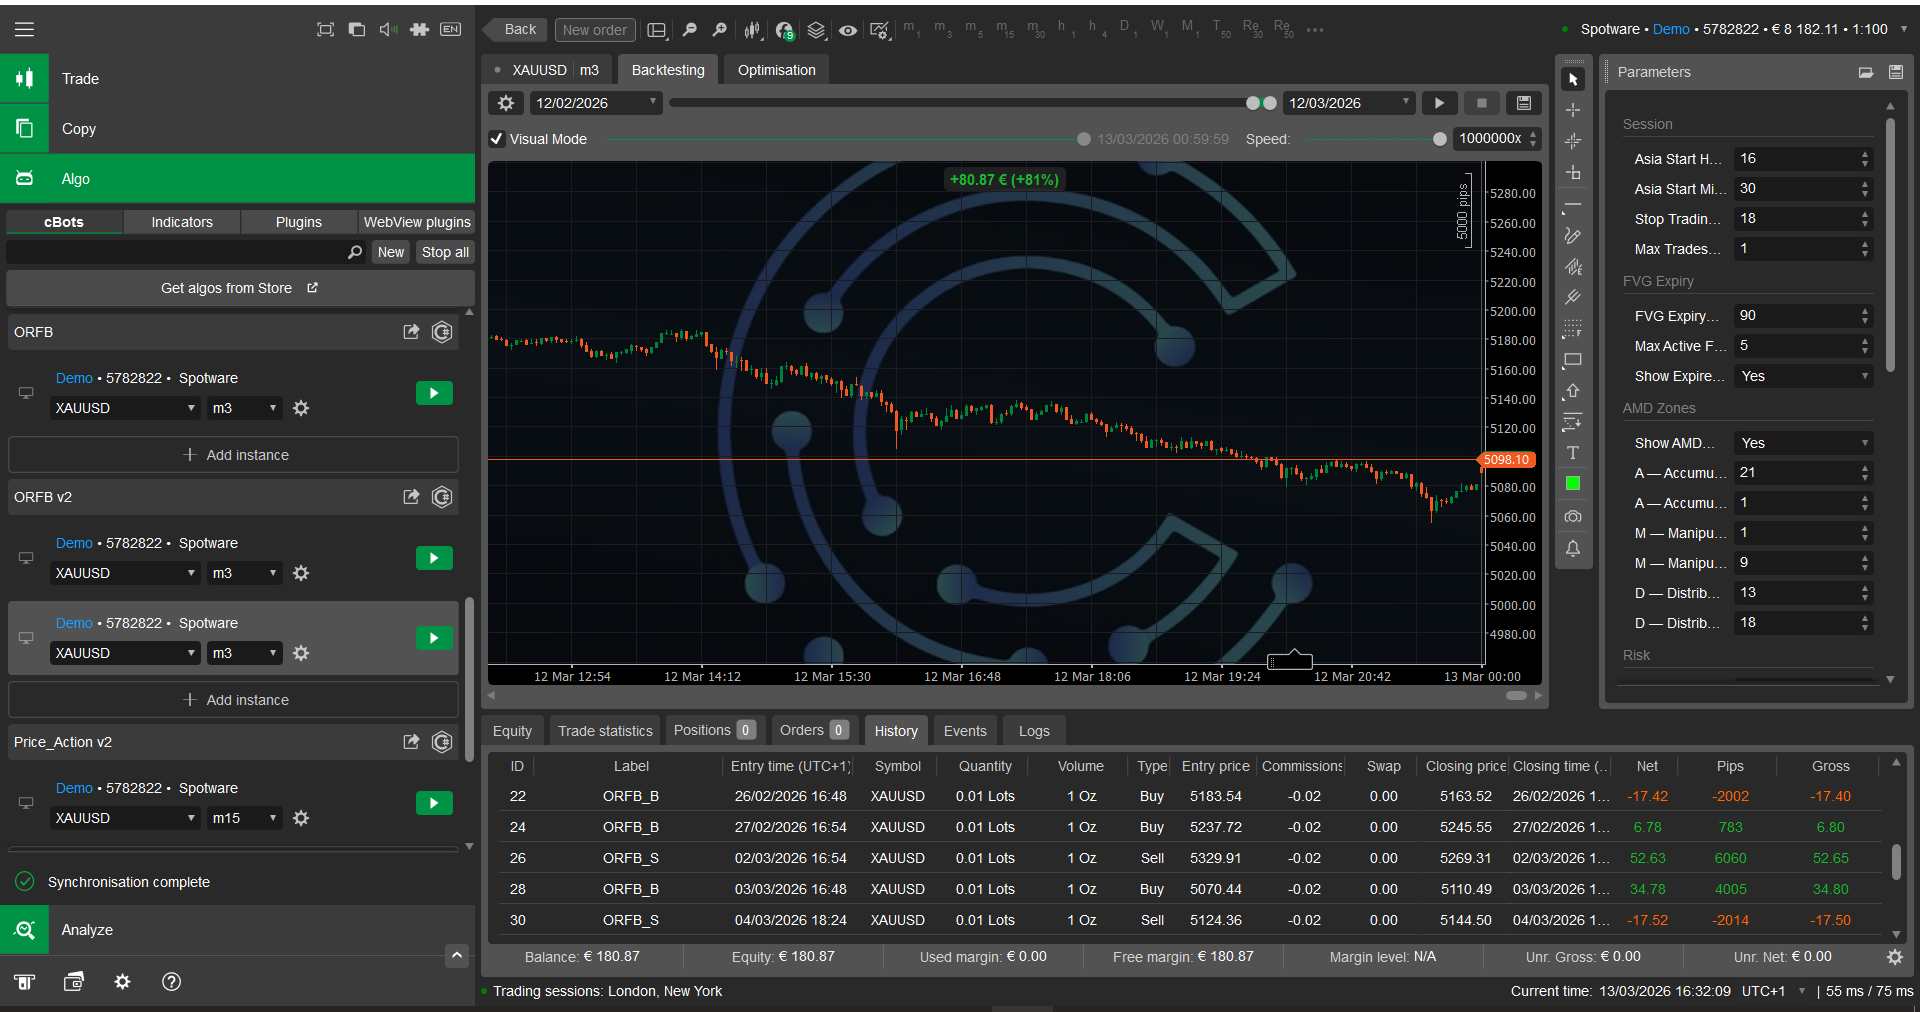Take a chart screenshot with camera icon

pos(1572,517)
